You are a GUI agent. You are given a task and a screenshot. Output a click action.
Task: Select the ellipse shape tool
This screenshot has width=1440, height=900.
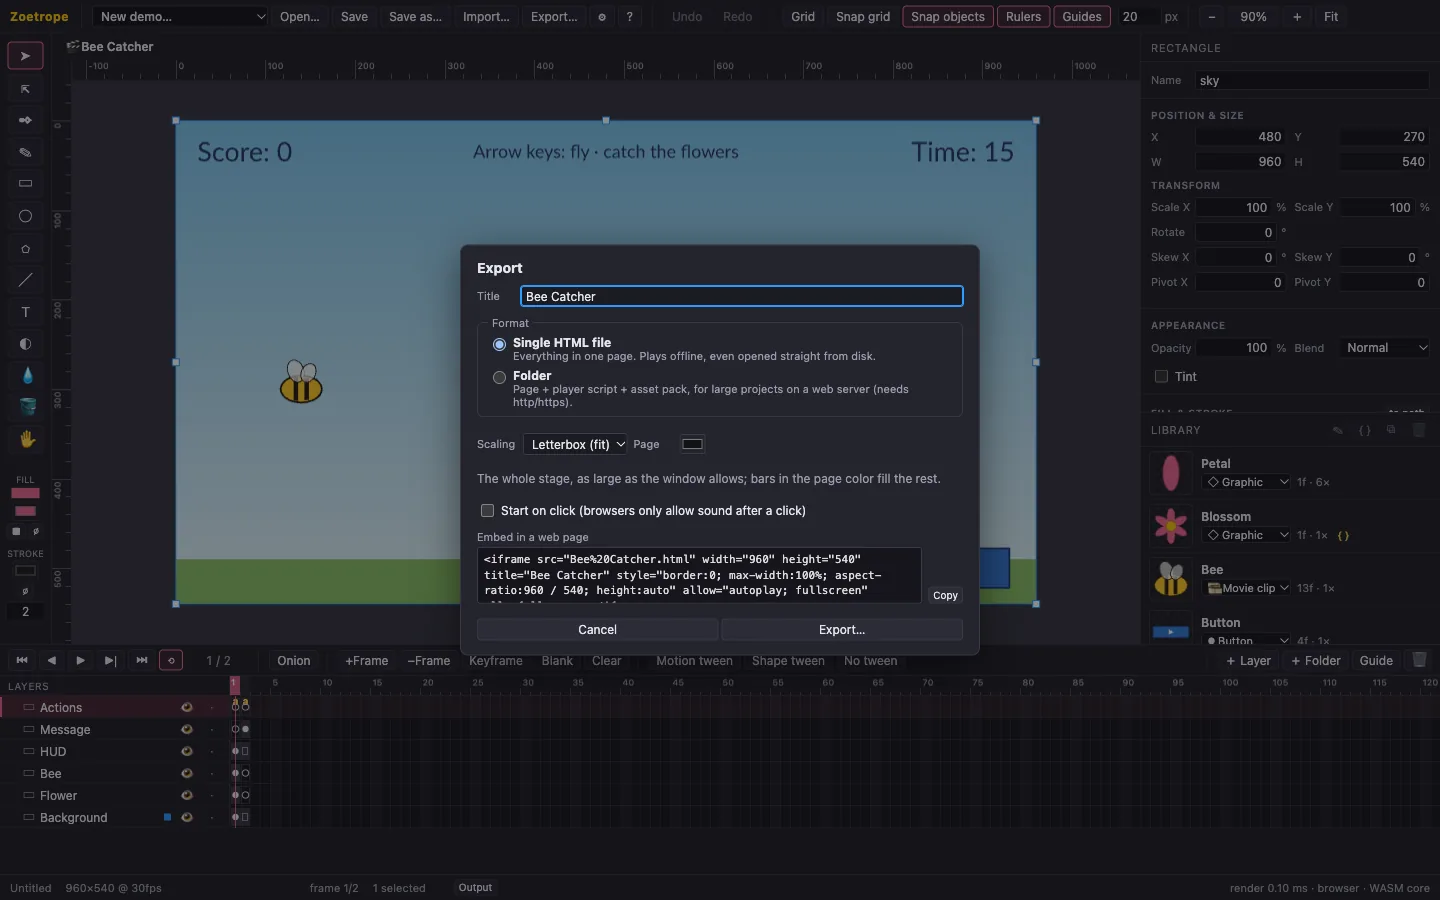click(25, 216)
